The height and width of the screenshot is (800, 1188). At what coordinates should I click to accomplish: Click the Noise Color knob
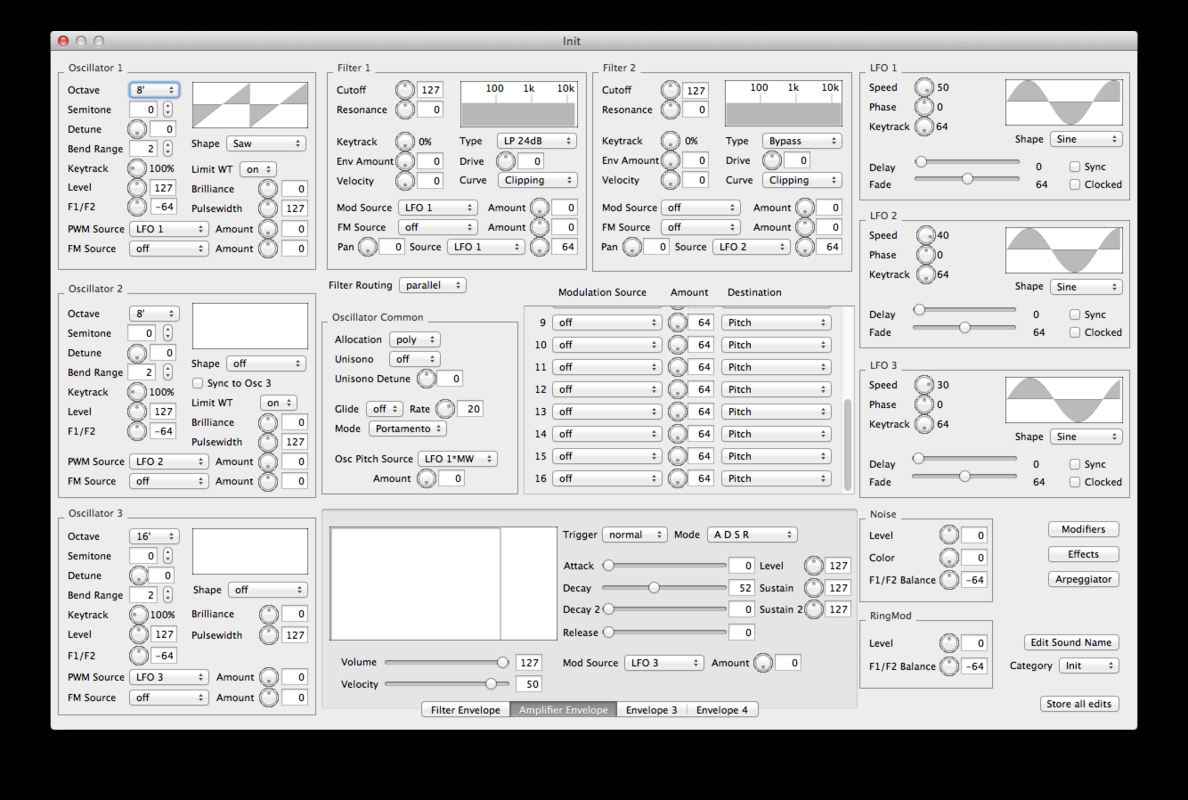[x=949, y=558]
